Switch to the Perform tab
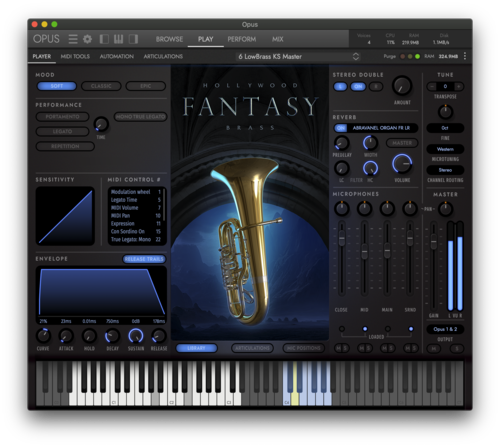This screenshot has width=500, height=447. point(242,39)
